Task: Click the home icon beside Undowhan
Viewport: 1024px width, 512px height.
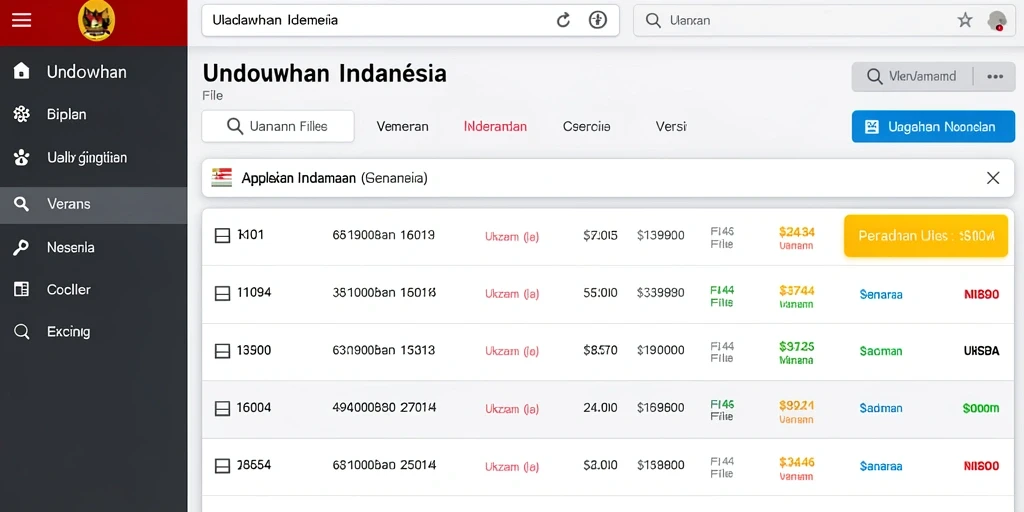Action: (22, 71)
